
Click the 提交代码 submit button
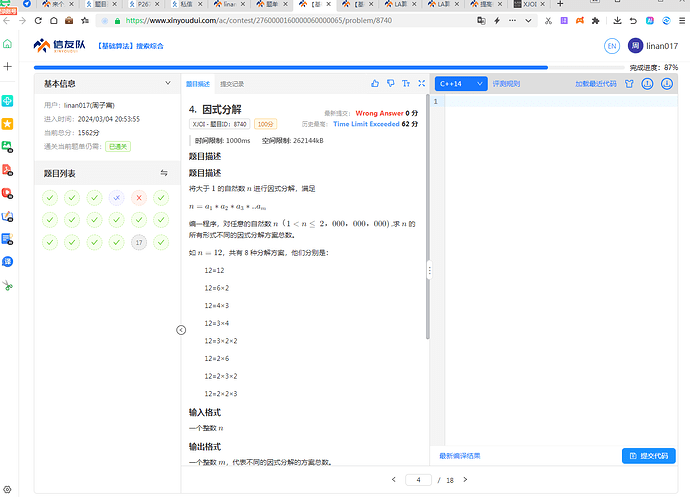click(649, 456)
